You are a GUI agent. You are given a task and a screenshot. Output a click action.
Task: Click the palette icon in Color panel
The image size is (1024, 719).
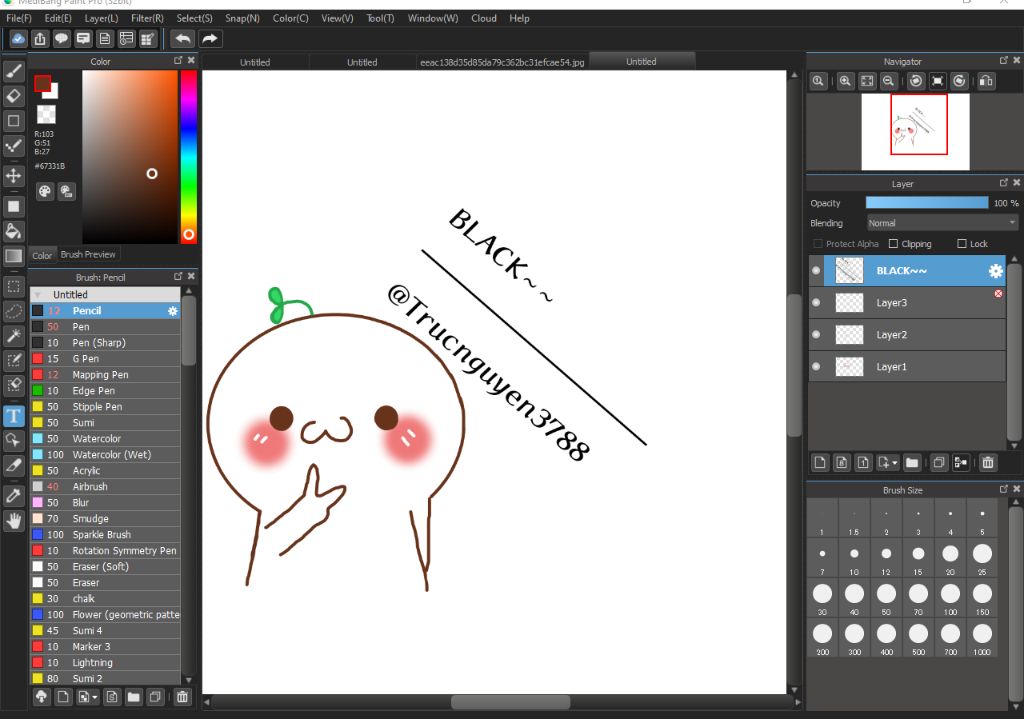coord(44,191)
